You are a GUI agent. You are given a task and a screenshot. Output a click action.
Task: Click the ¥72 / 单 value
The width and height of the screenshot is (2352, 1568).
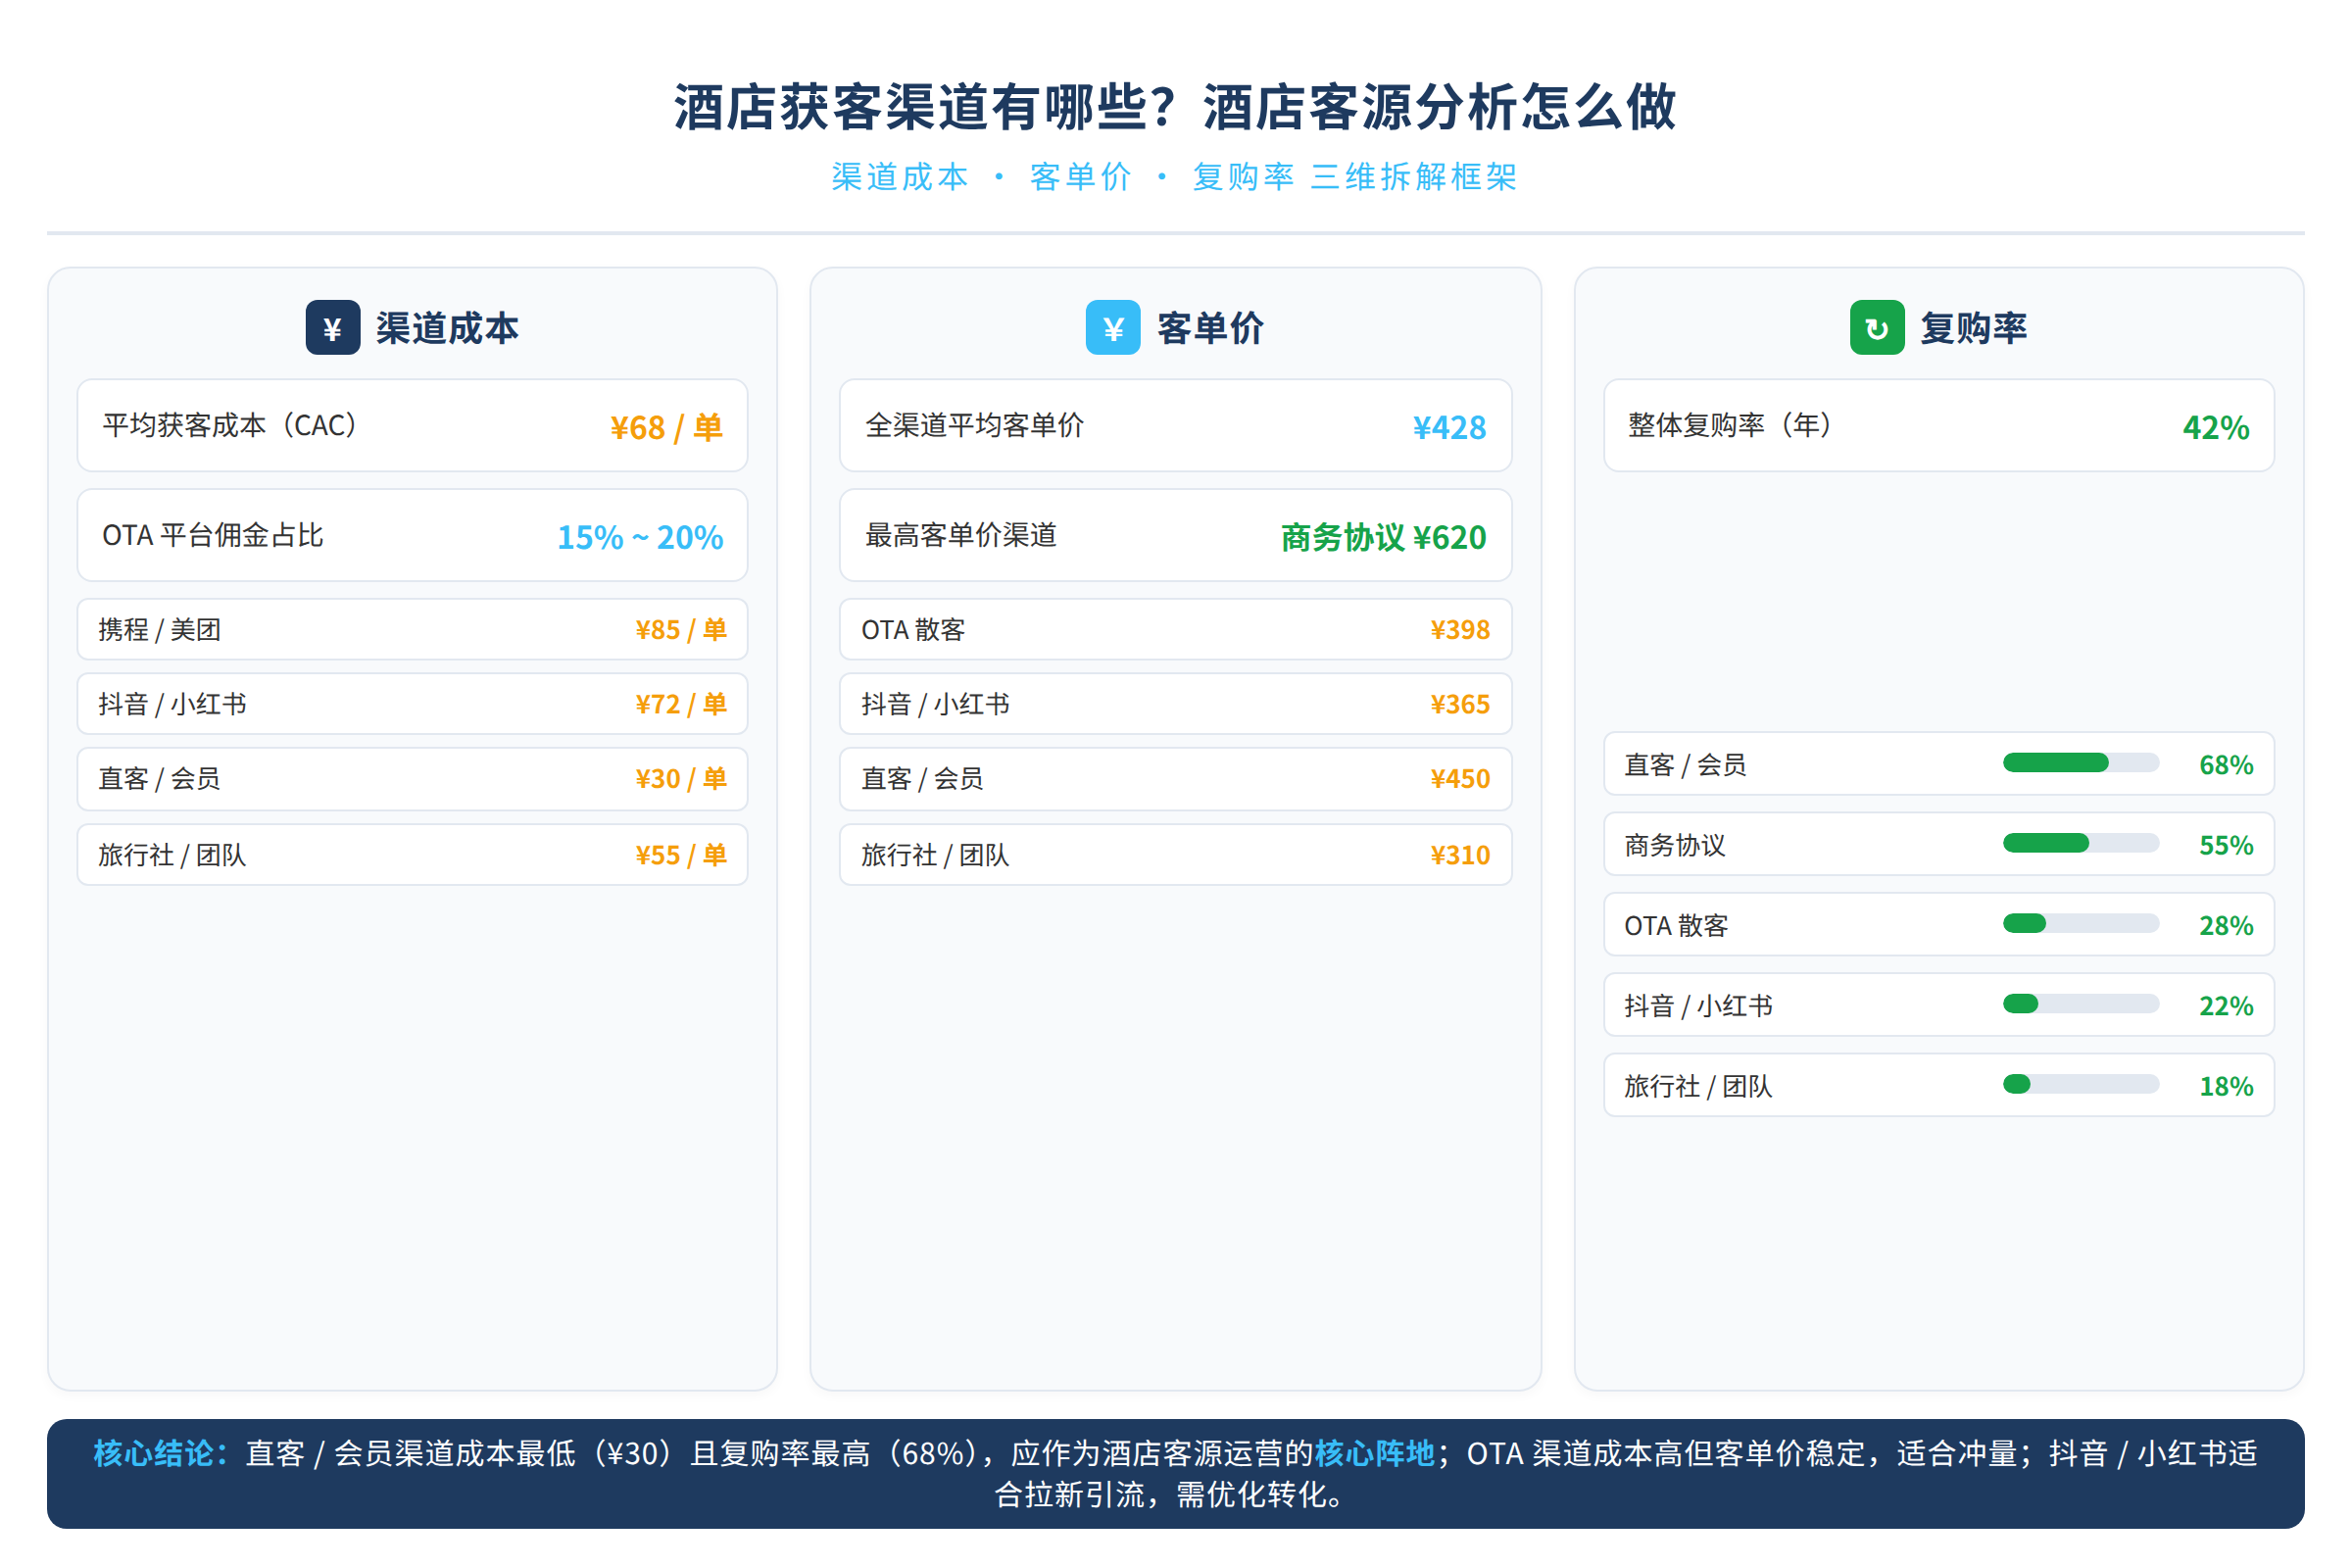(x=681, y=704)
